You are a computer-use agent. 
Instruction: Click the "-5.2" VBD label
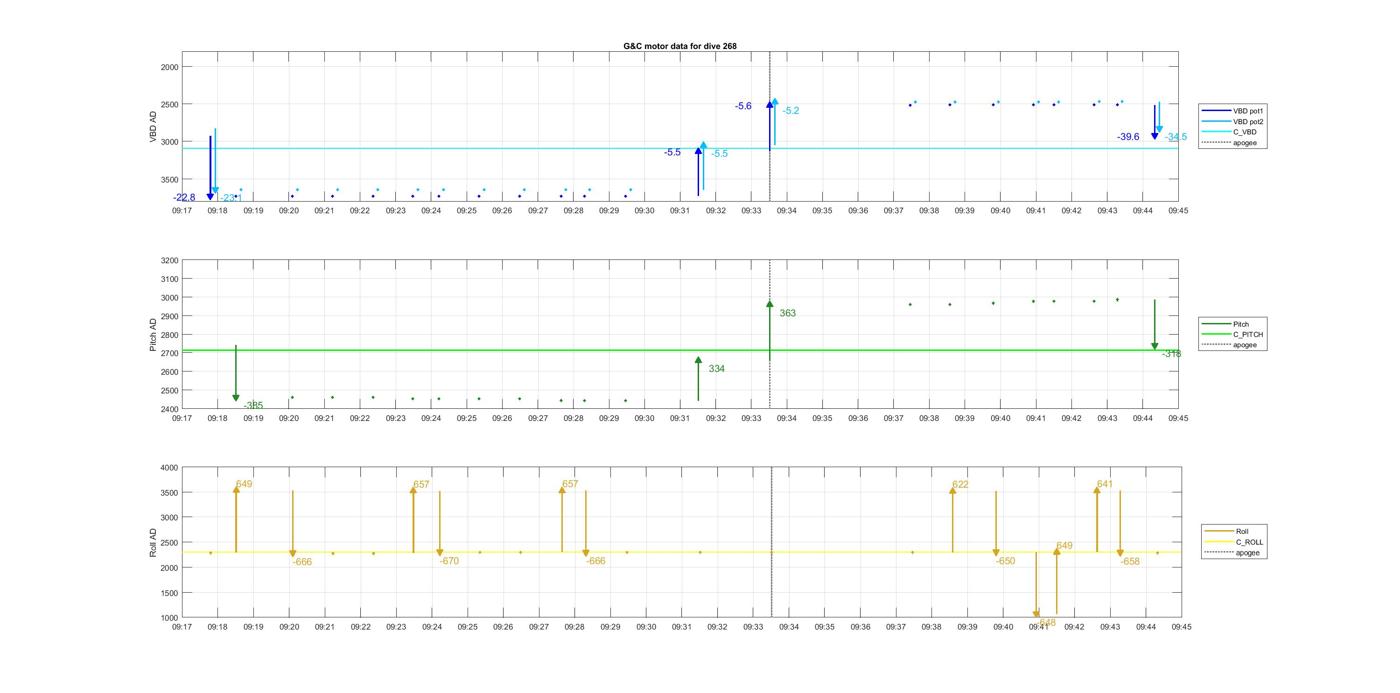pyautogui.click(x=791, y=111)
